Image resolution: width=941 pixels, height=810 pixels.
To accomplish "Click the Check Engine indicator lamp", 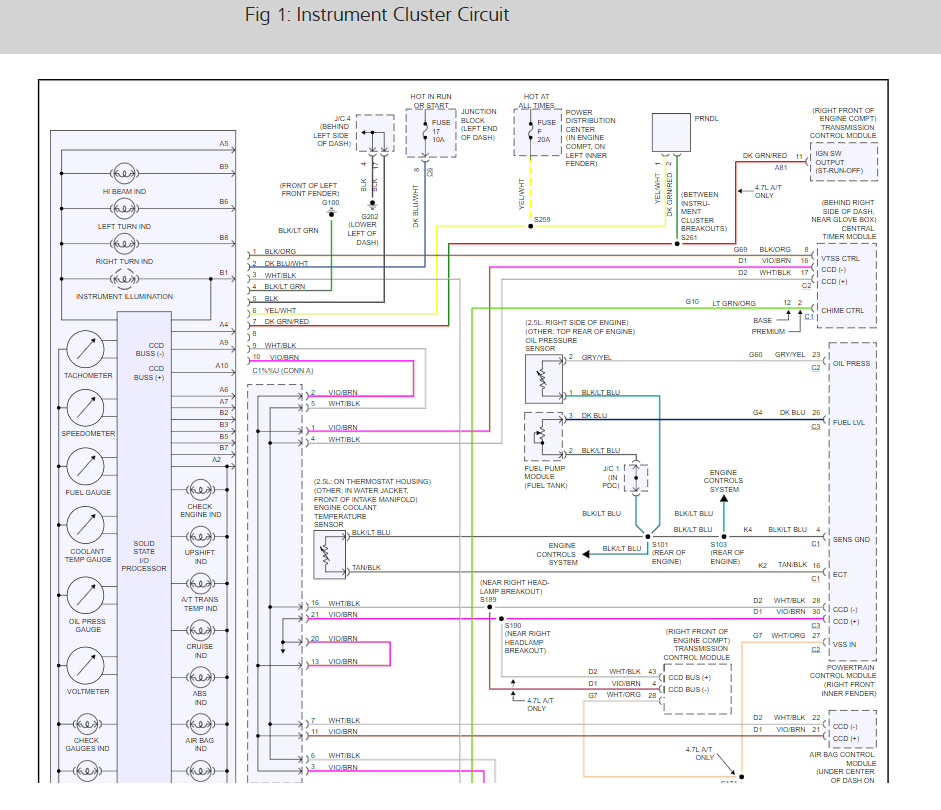I will point(200,490).
